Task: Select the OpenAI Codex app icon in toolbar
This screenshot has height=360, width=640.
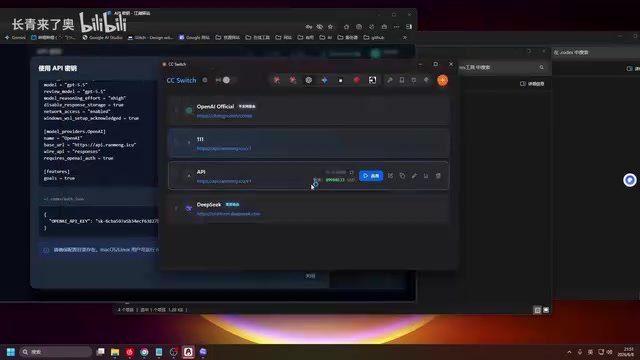Action: tap(309, 80)
